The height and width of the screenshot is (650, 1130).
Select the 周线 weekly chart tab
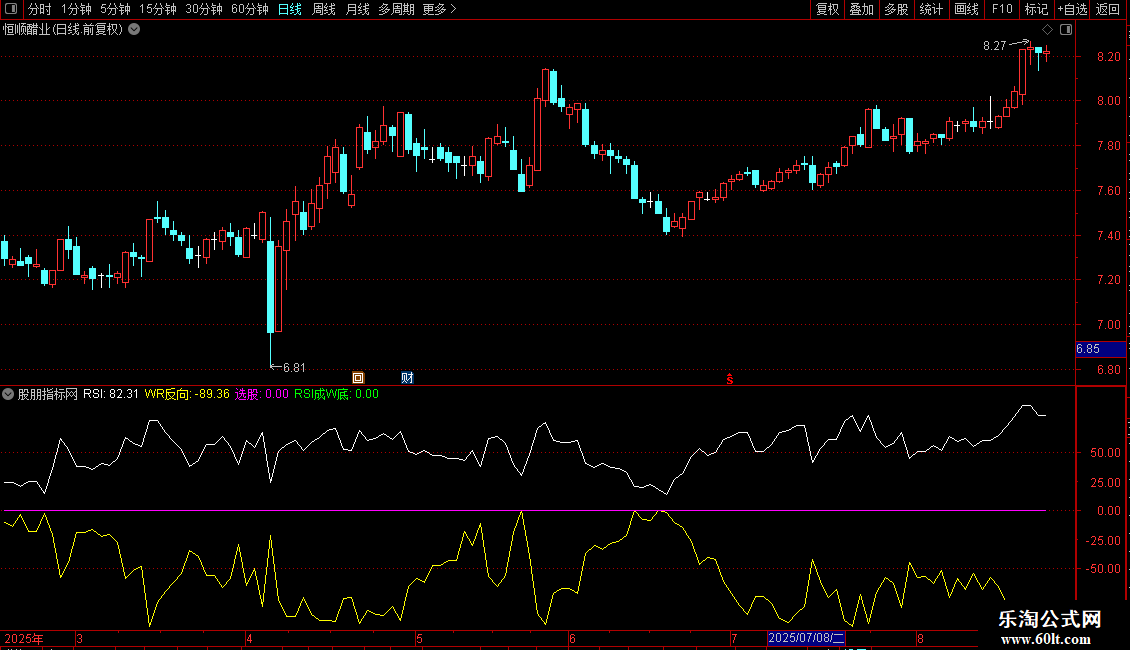(x=324, y=9)
